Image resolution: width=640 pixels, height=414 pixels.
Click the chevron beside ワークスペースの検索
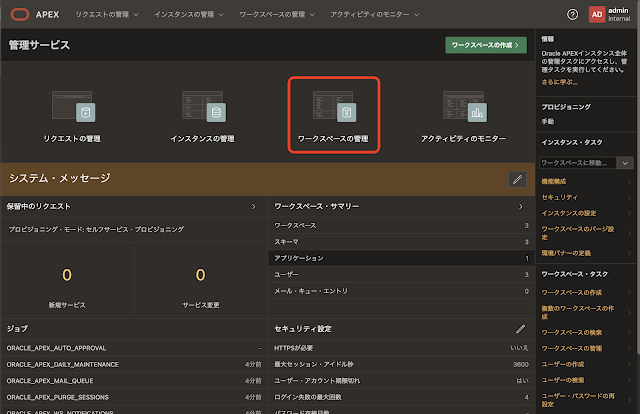tap(629, 332)
